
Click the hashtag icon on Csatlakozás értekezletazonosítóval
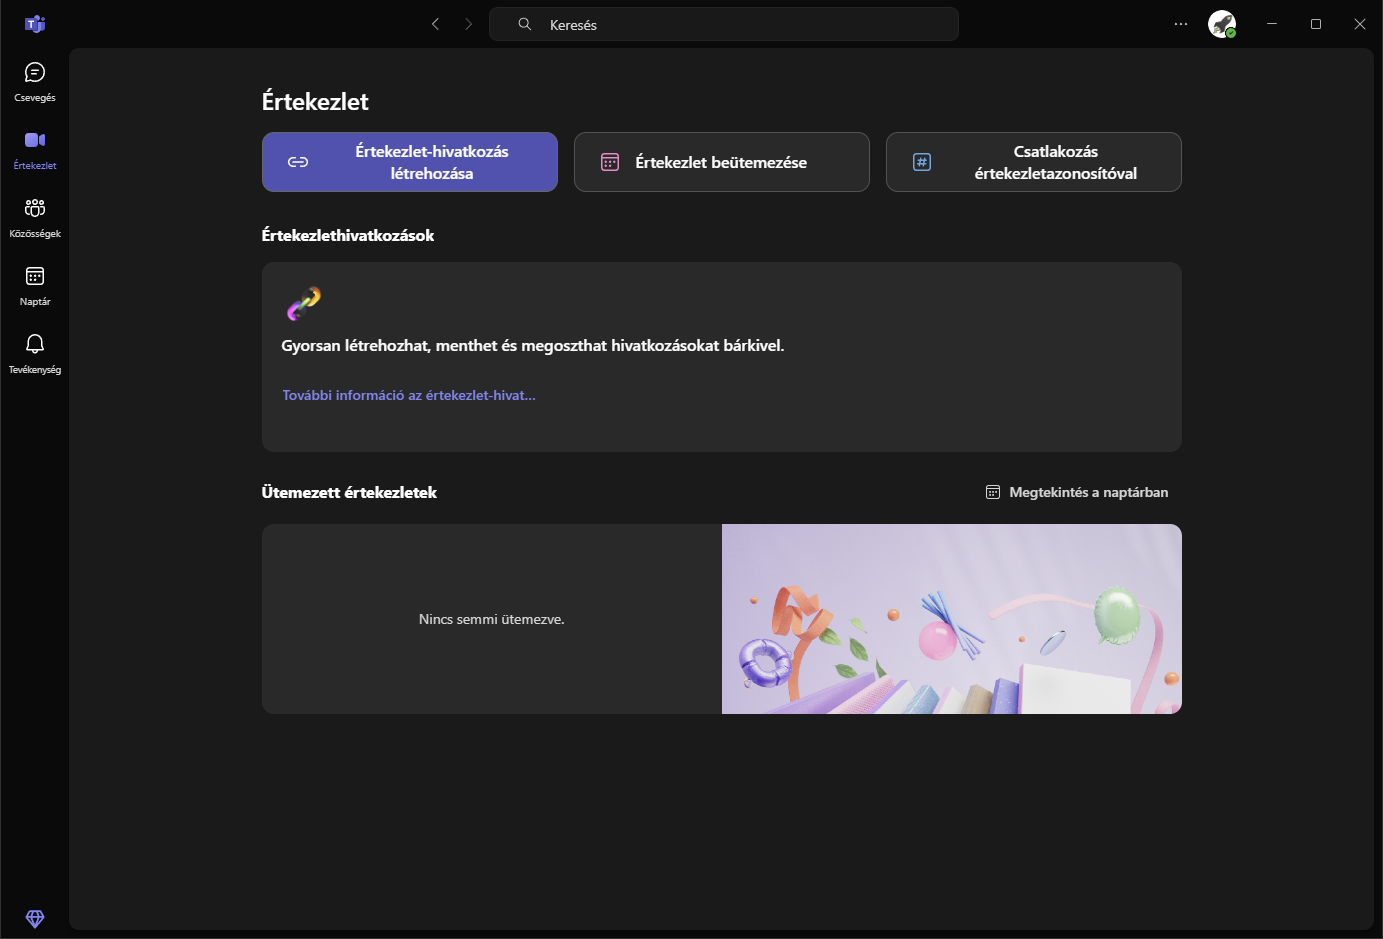921,161
